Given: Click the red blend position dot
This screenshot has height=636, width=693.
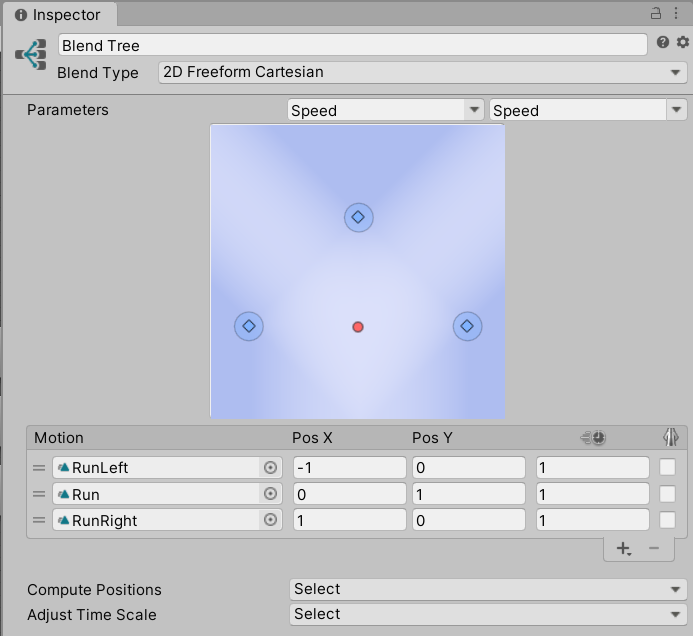Looking at the screenshot, I should tap(358, 327).
